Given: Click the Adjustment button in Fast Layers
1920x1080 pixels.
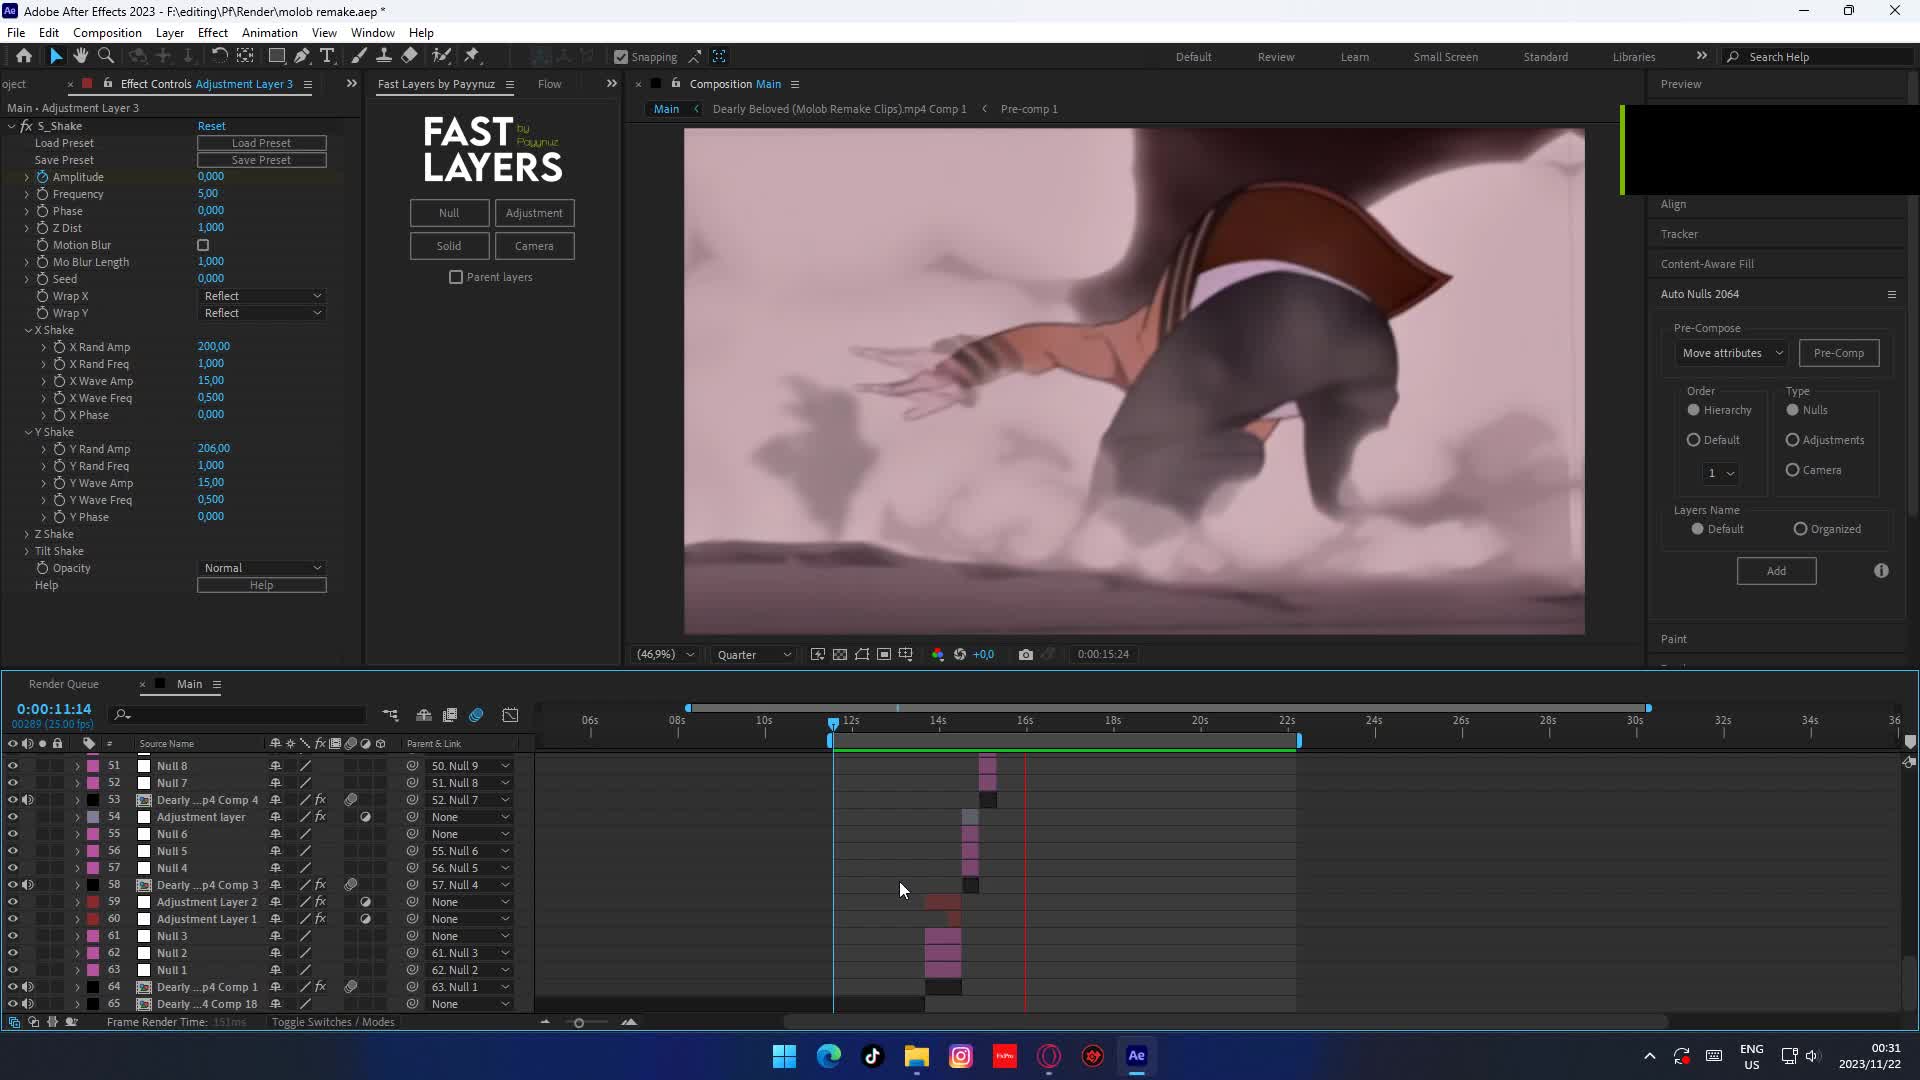Looking at the screenshot, I should 534,213.
